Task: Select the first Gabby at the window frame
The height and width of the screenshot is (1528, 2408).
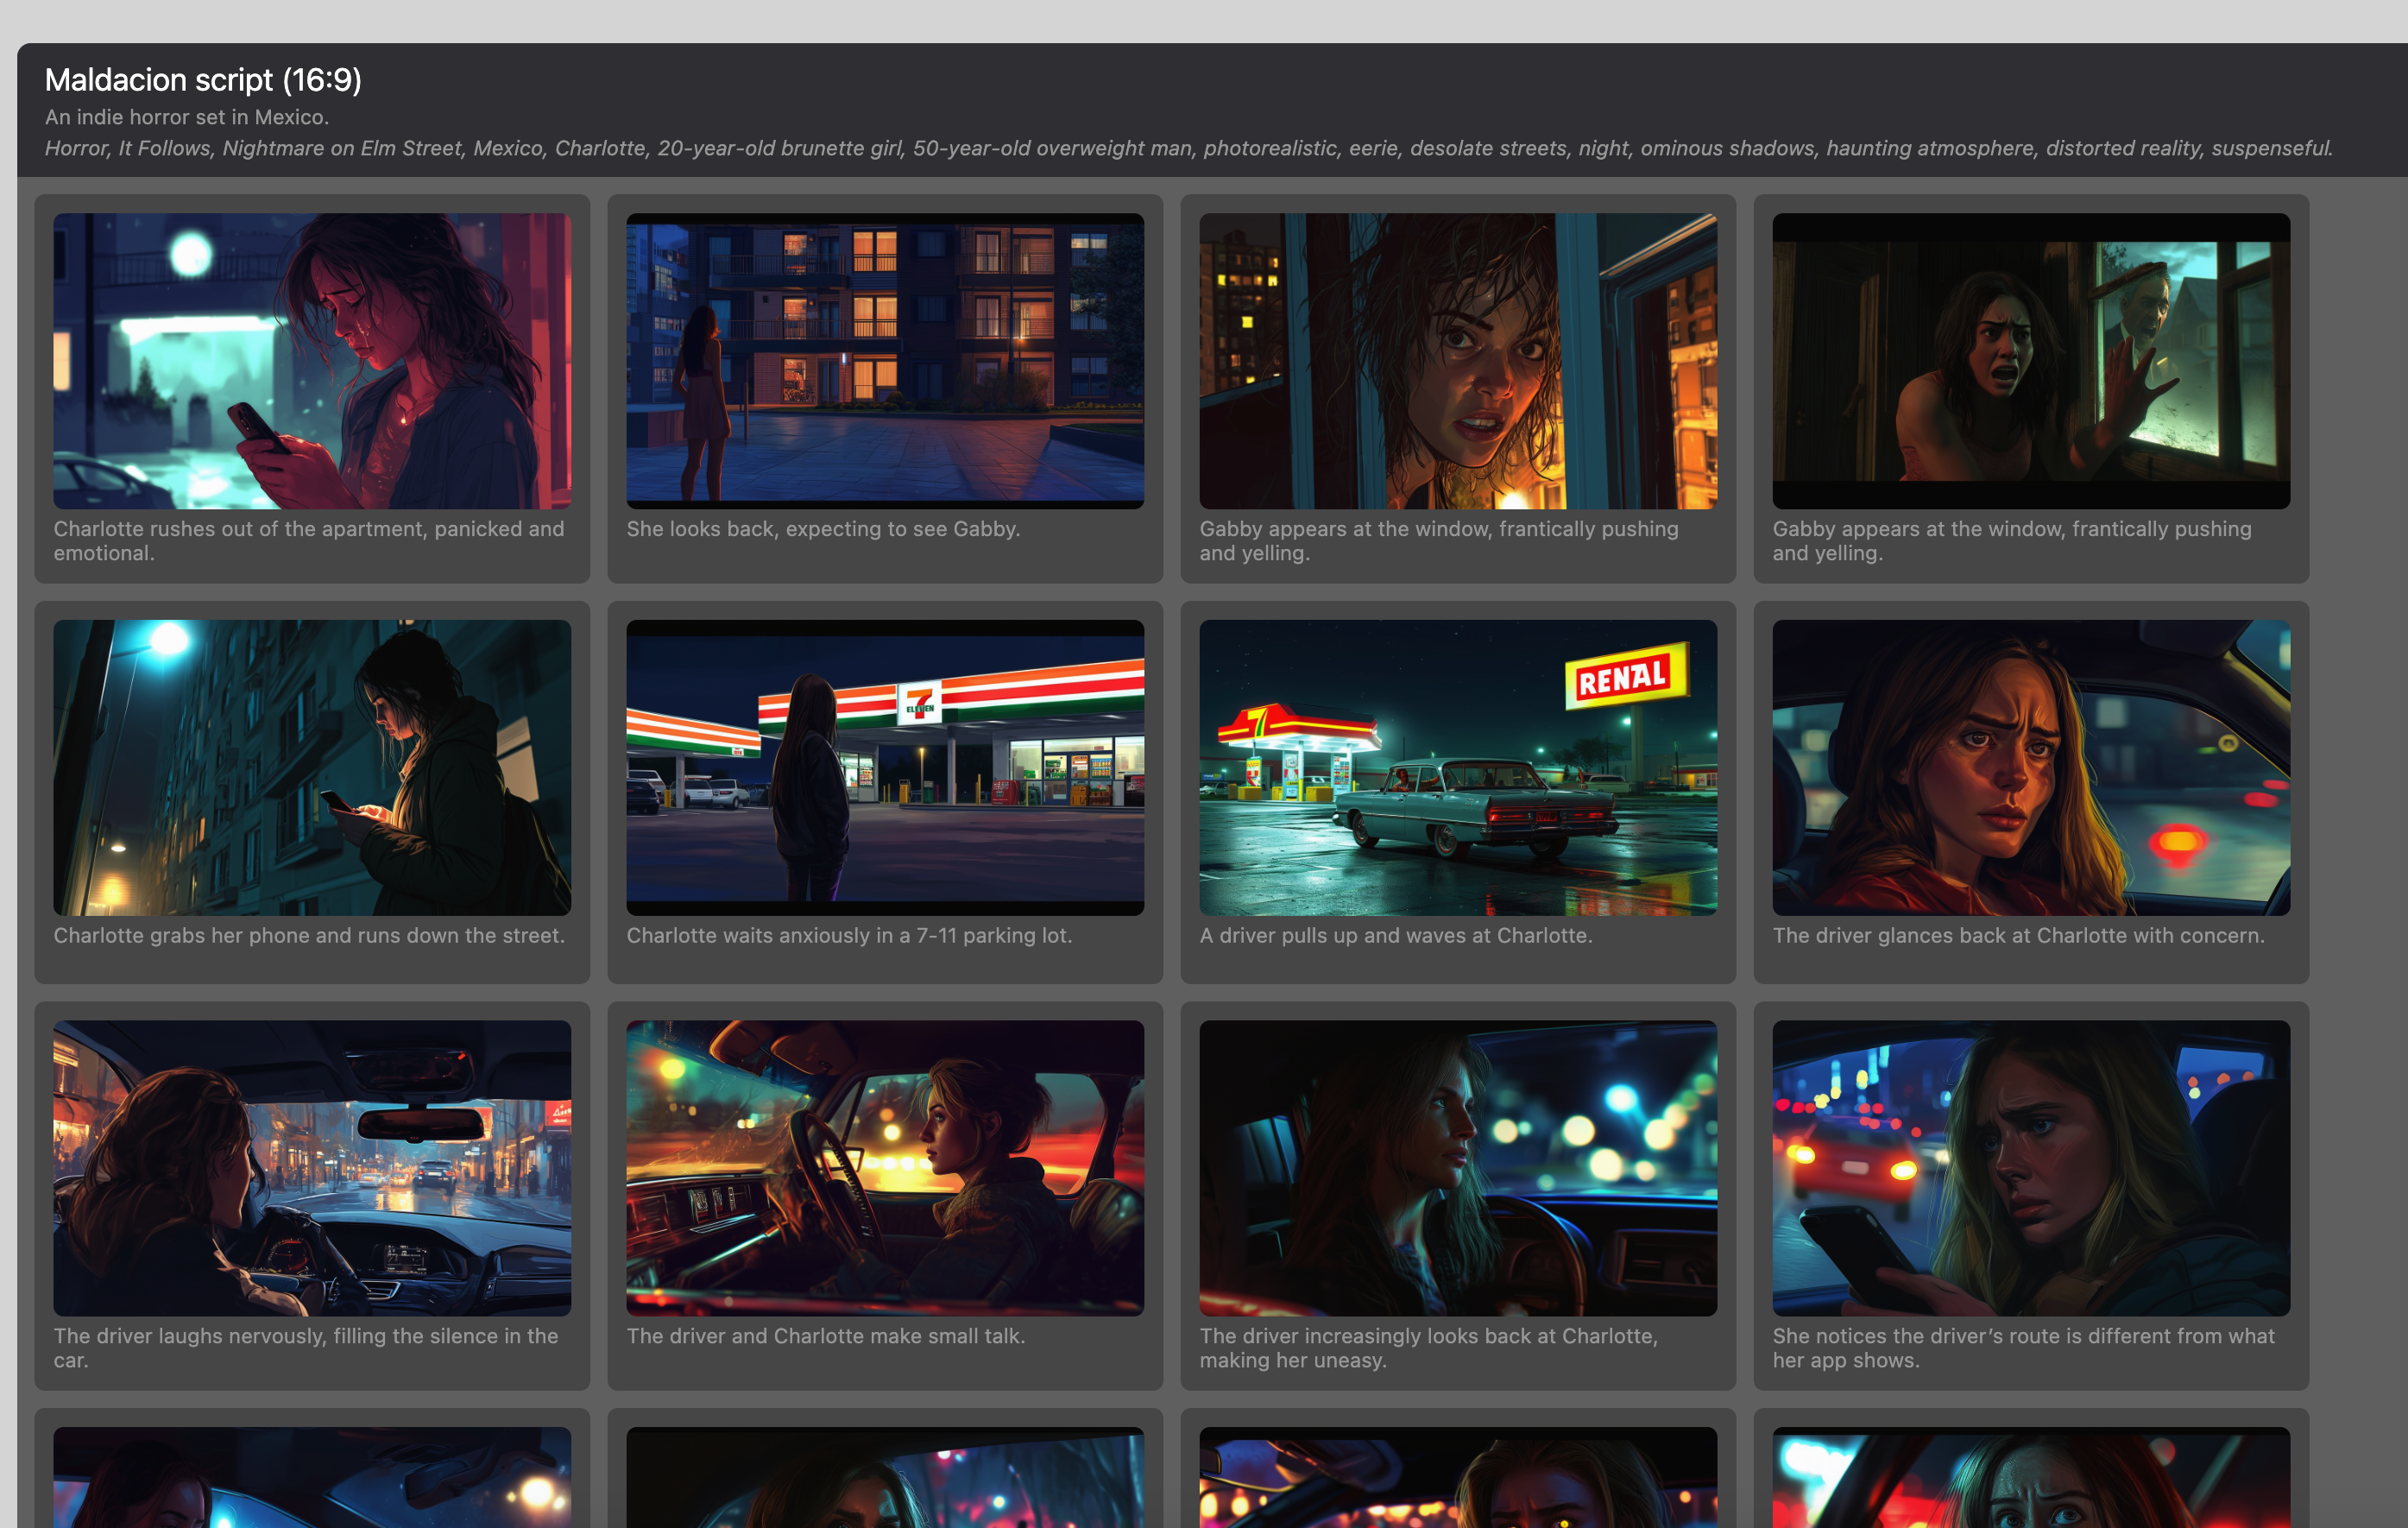Action: (x=1457, y=360)
